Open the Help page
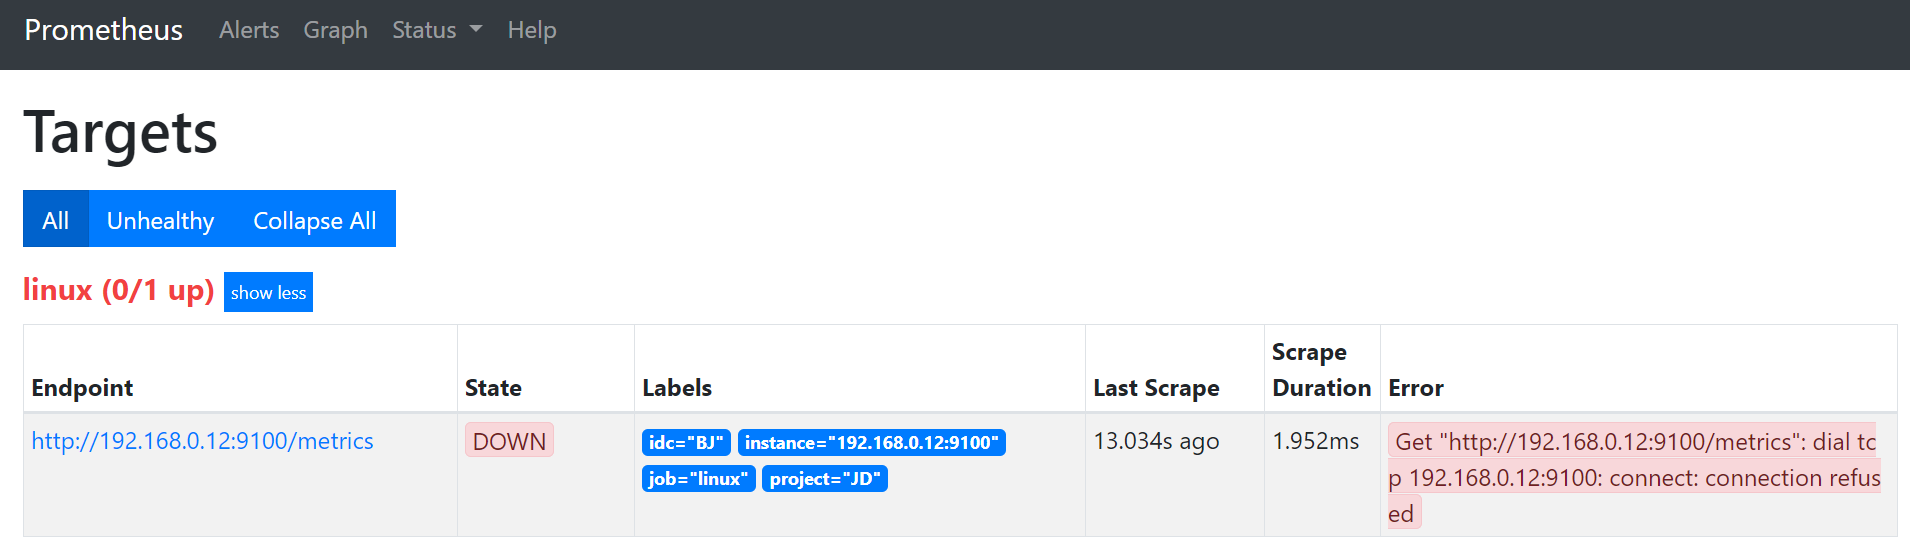This screenshot has width=1910, height=557. click(532, 30)
